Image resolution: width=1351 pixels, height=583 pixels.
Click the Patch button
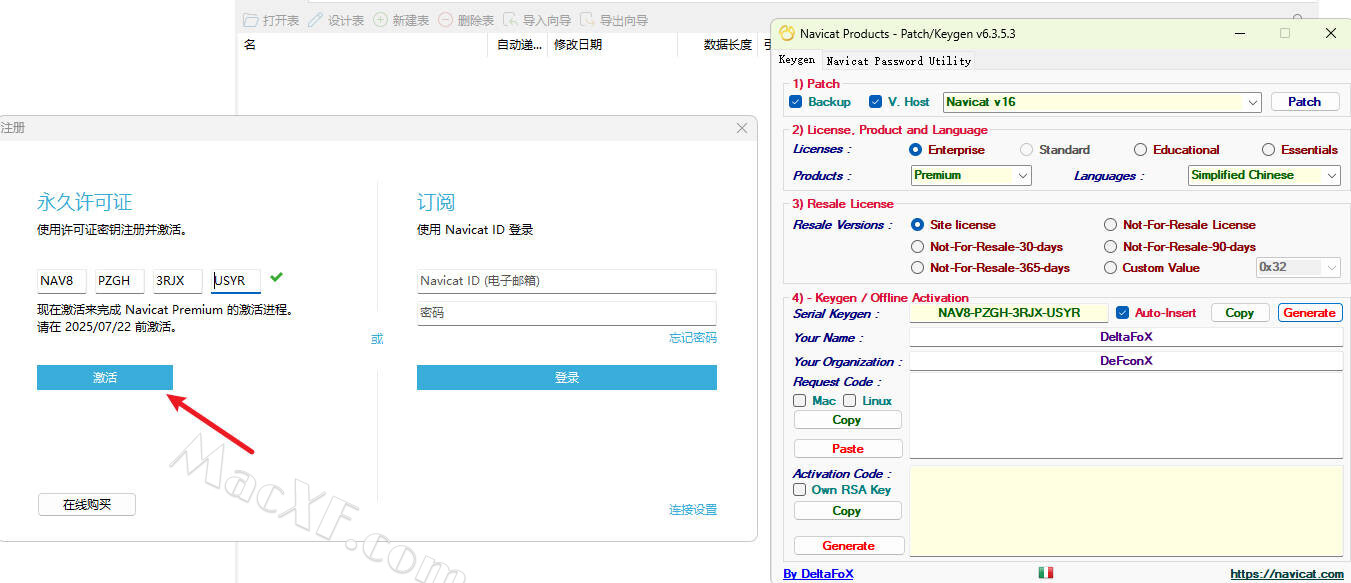pos(1304,102)
